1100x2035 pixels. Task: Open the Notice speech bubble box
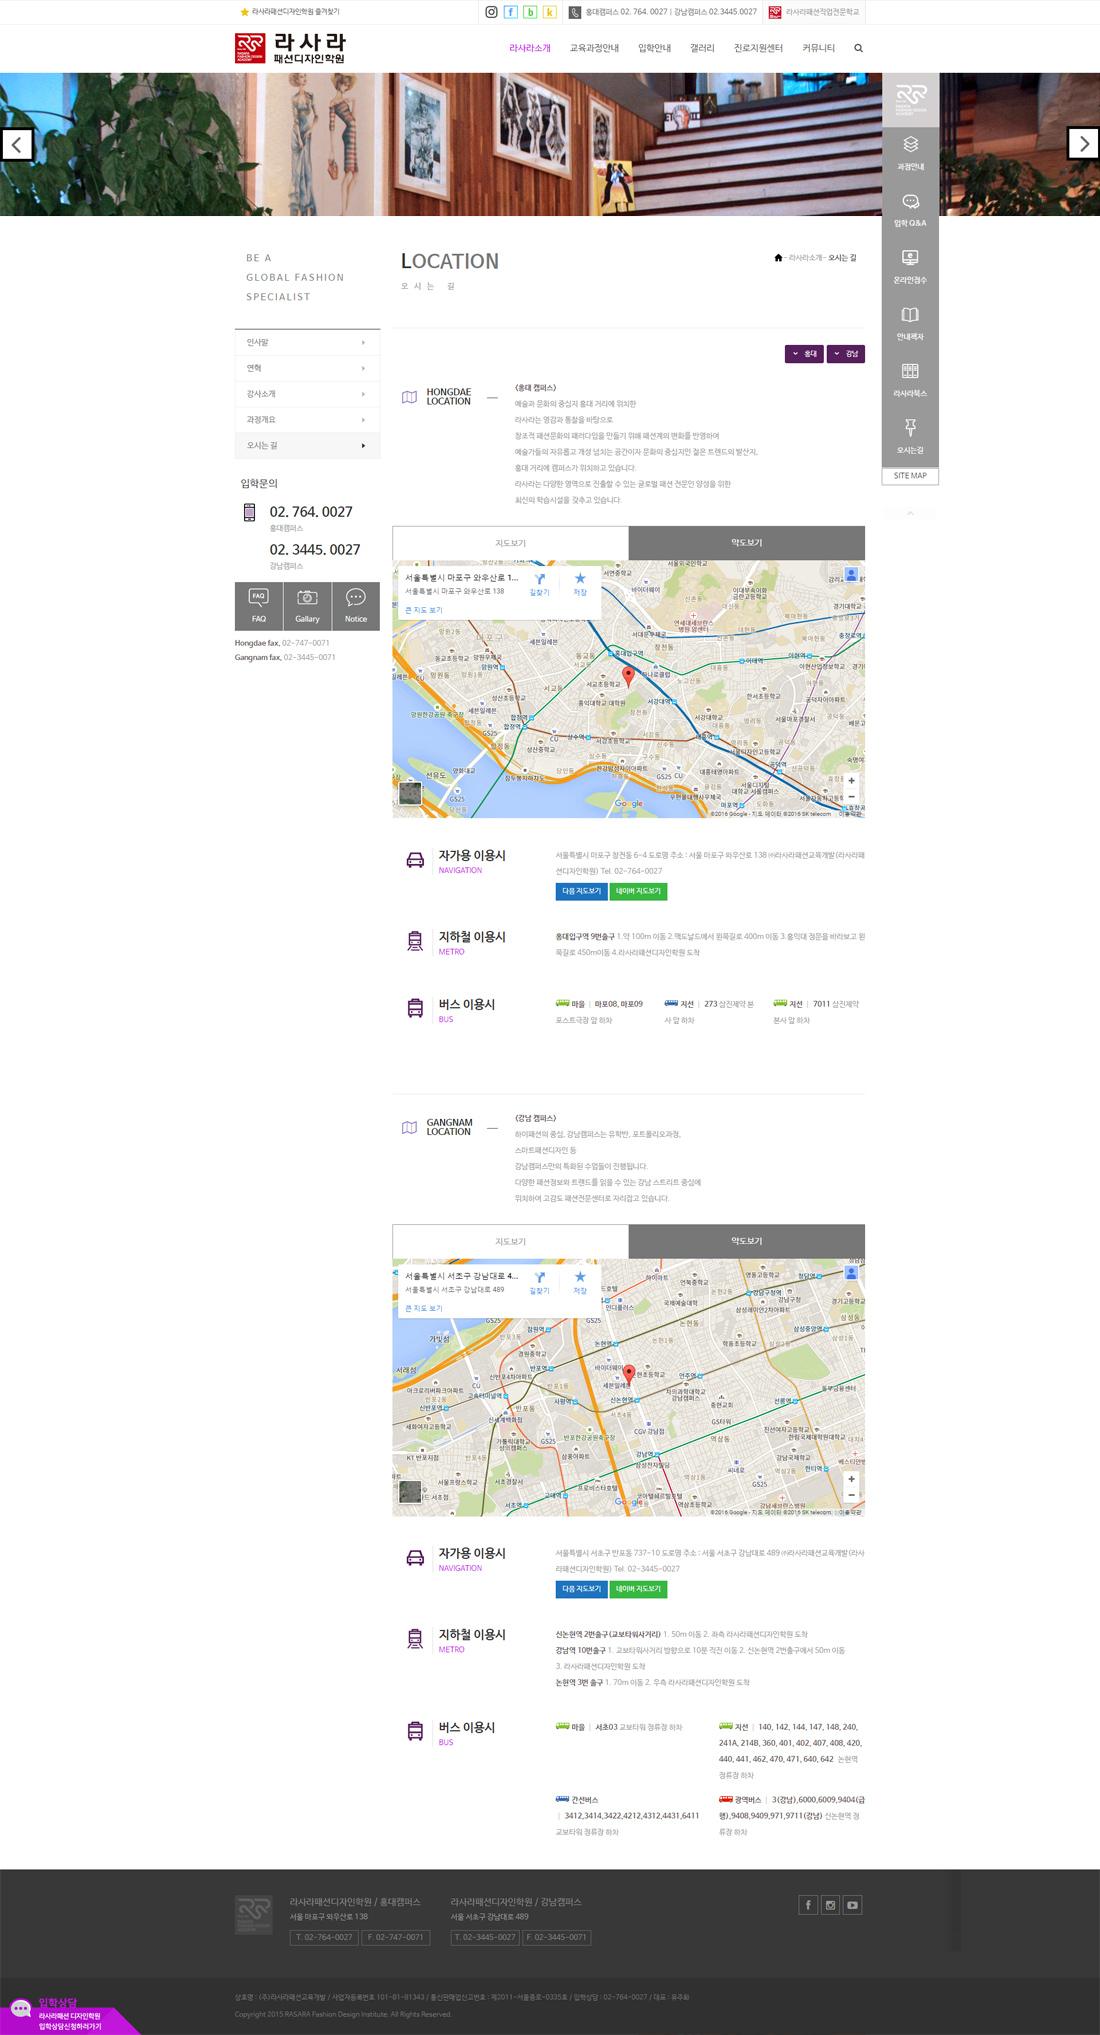356,606
